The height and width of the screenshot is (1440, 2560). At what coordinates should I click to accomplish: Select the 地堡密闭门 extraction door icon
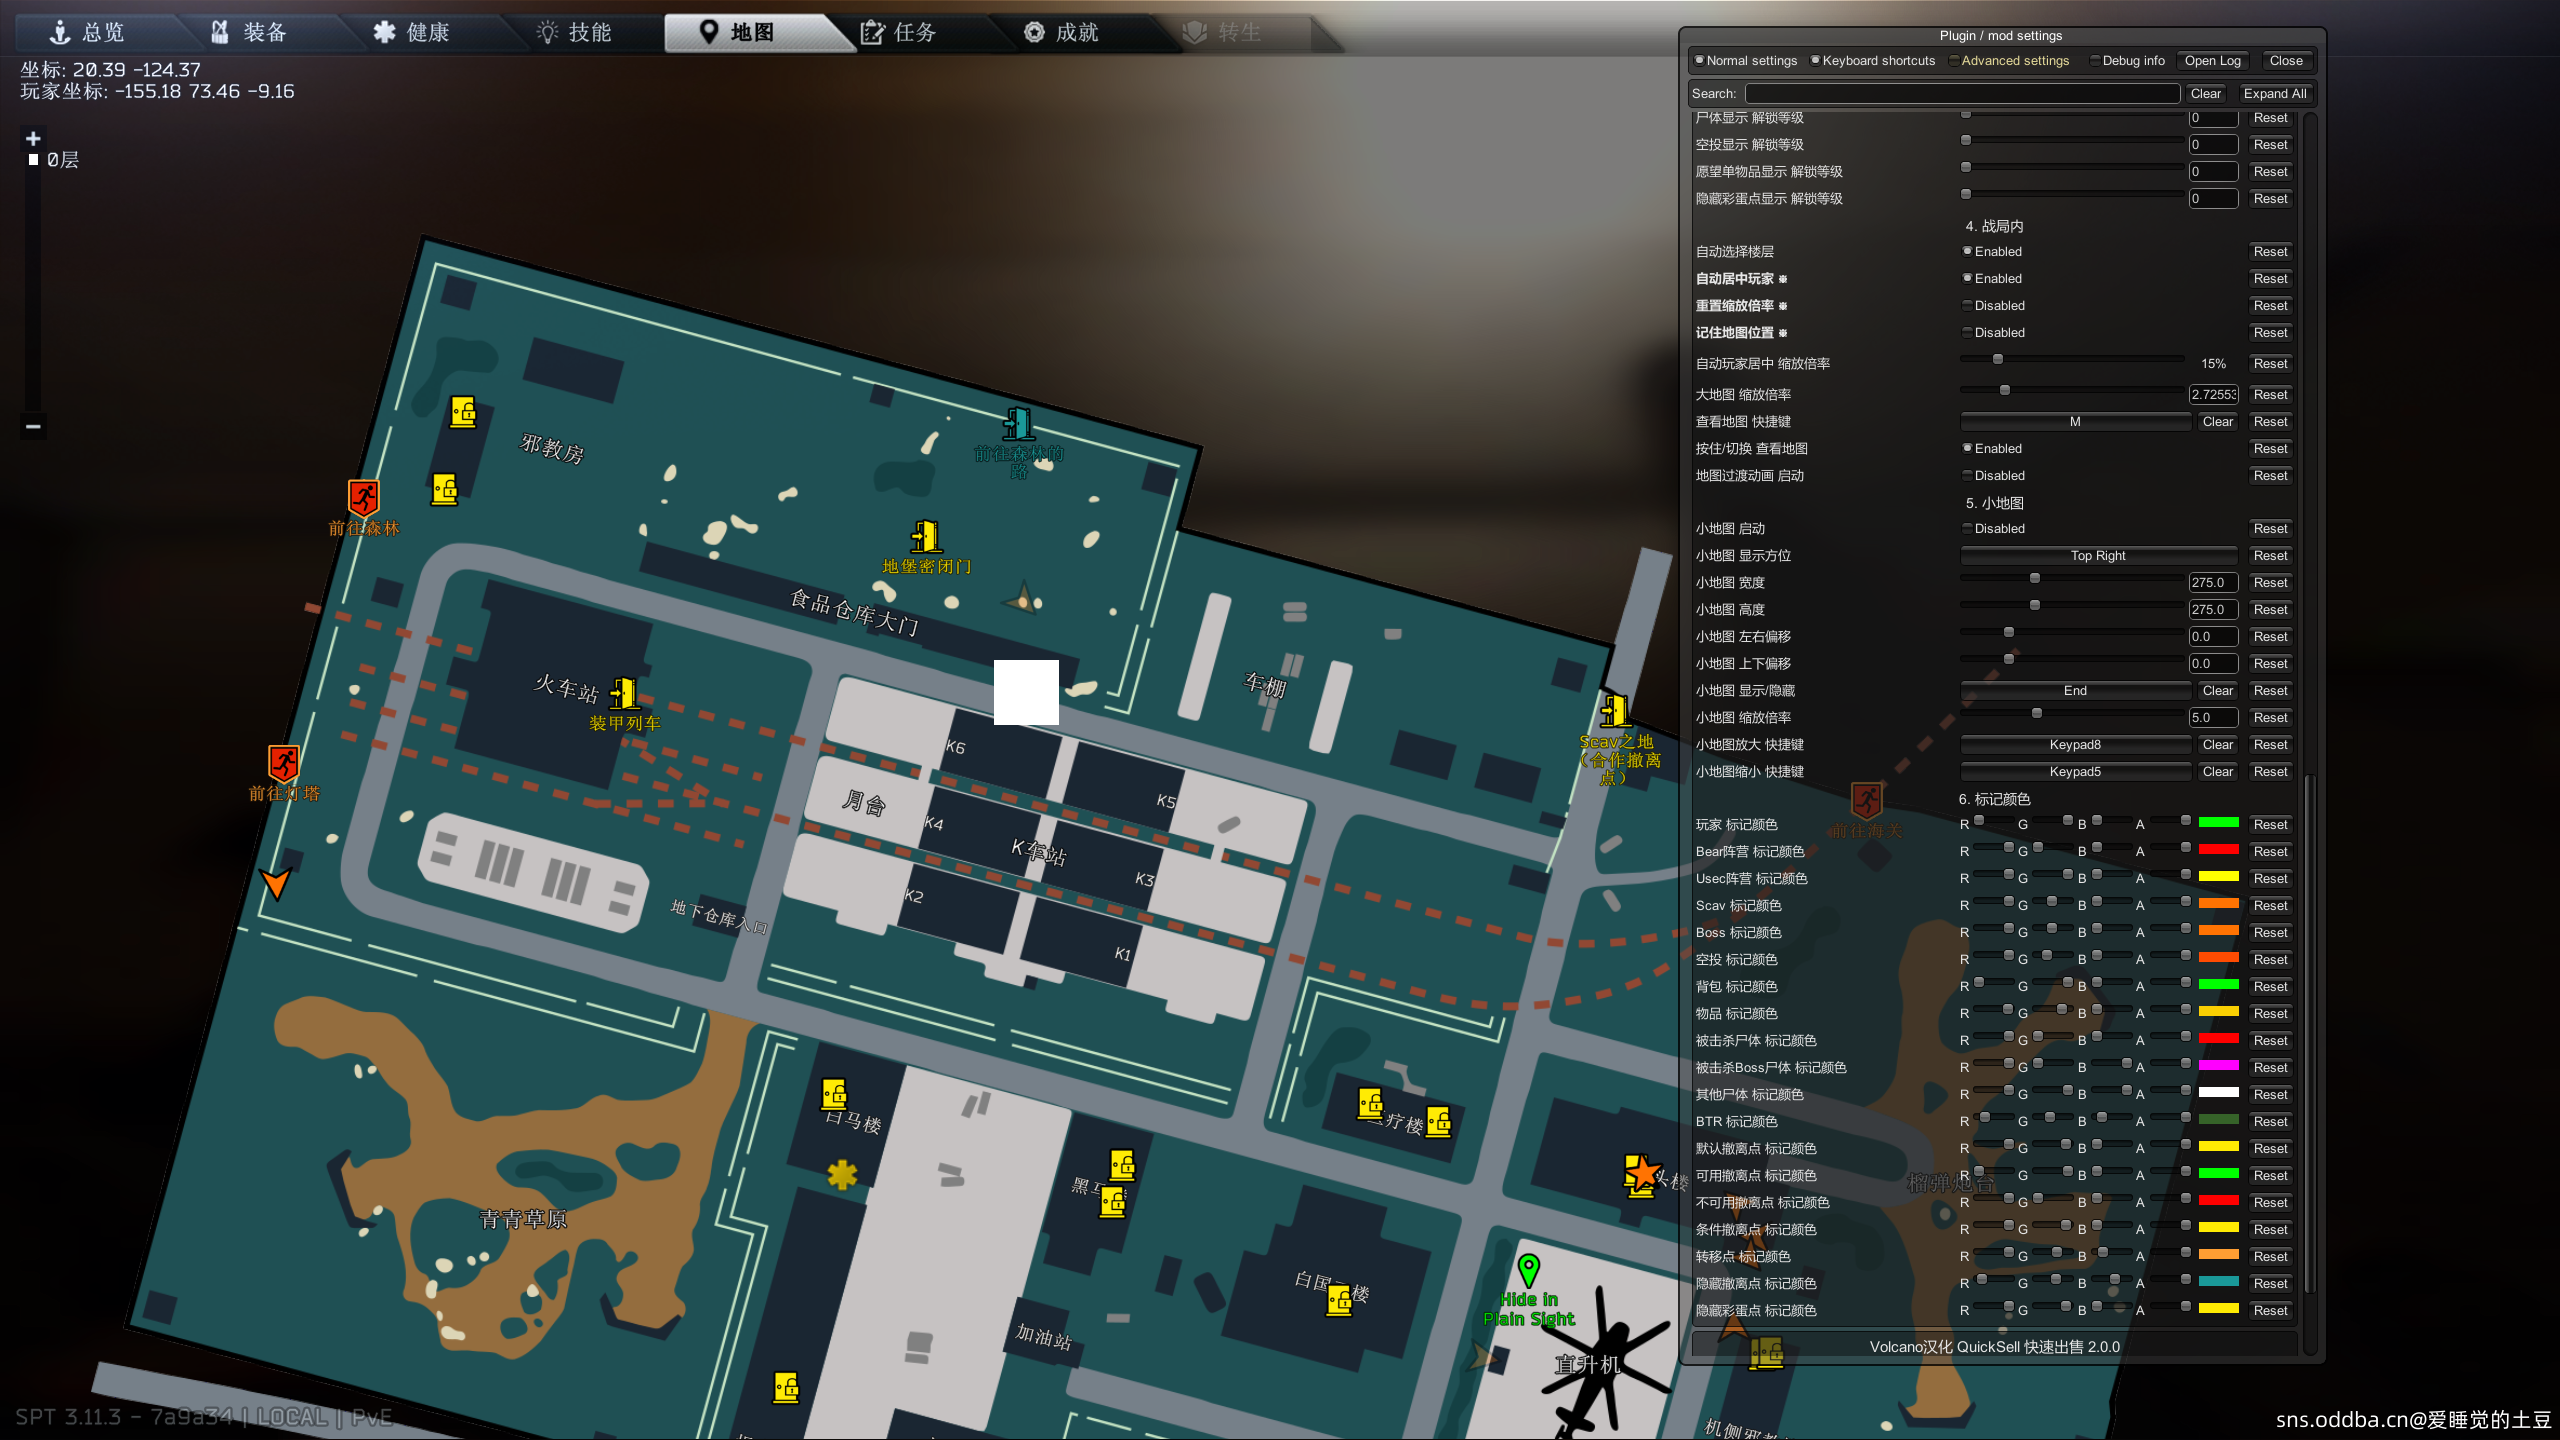pos(926,536)
